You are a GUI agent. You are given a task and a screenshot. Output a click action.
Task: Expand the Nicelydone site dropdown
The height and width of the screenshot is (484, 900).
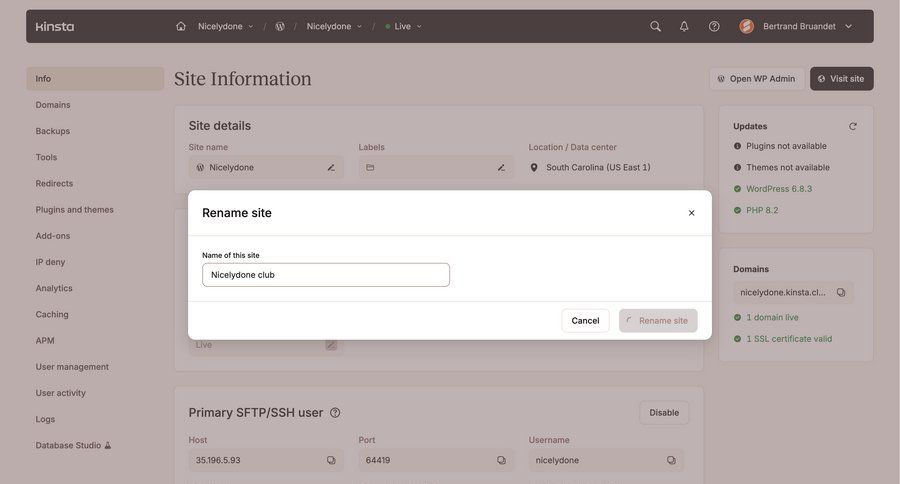334,26
